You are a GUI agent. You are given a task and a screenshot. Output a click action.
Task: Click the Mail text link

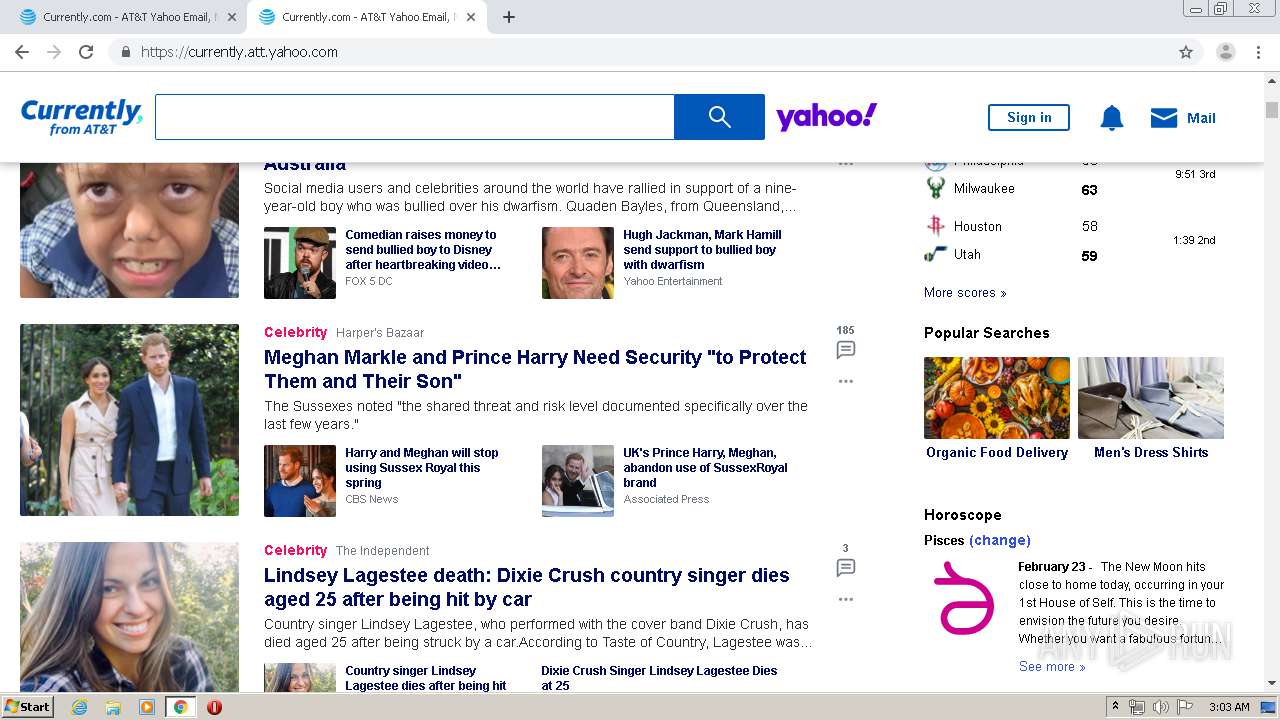click(1201, 118)
